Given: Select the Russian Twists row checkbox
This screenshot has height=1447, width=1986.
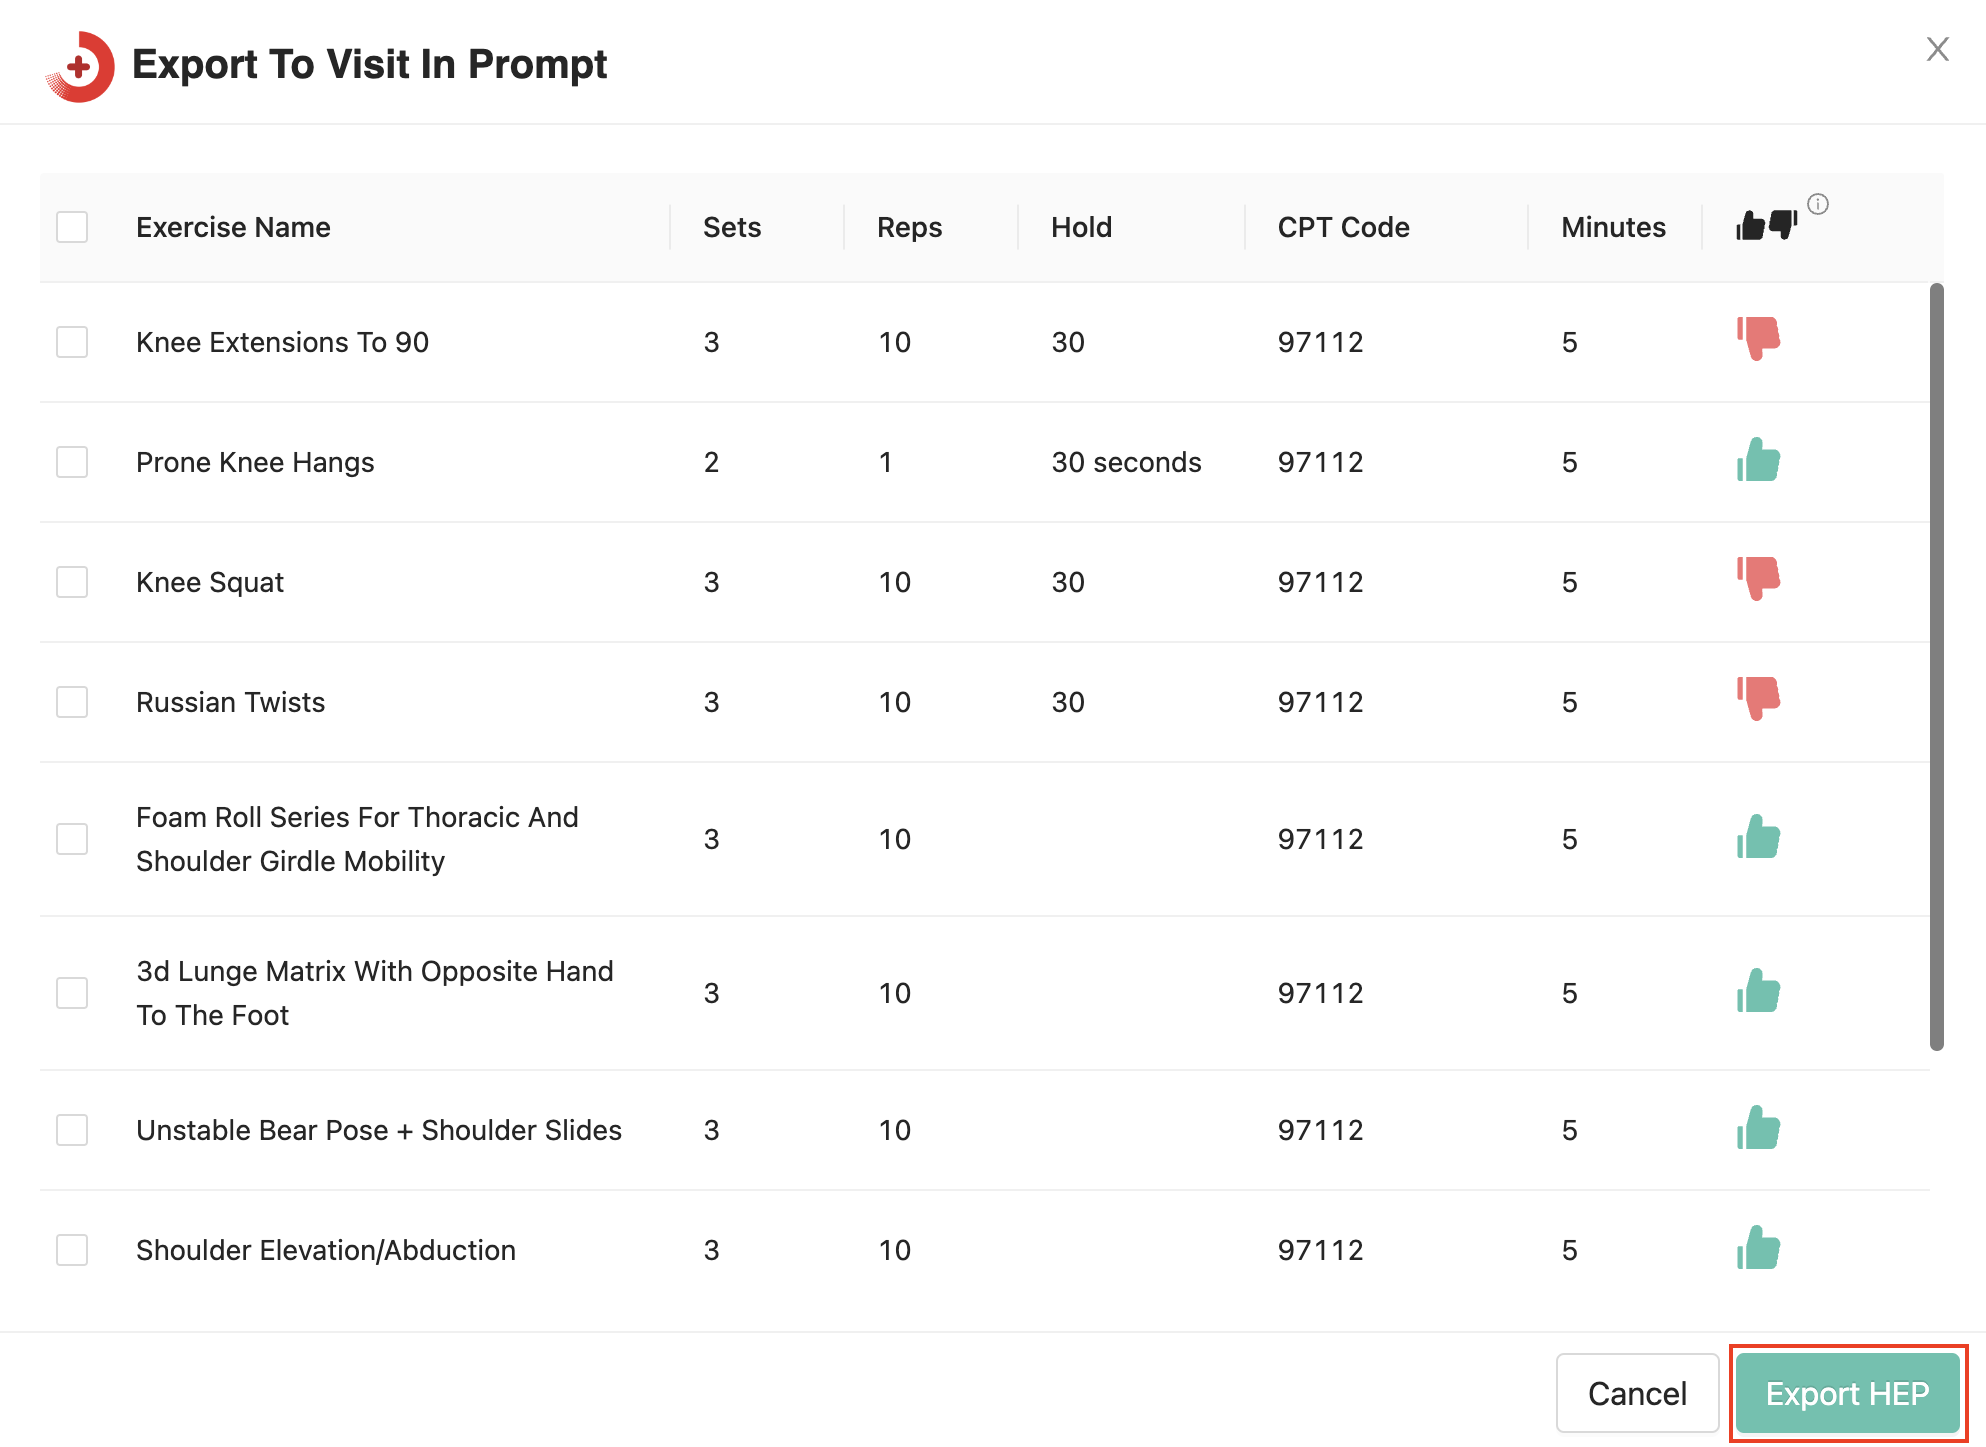Looking at the screenshot, I should click(x=72, y=702).
